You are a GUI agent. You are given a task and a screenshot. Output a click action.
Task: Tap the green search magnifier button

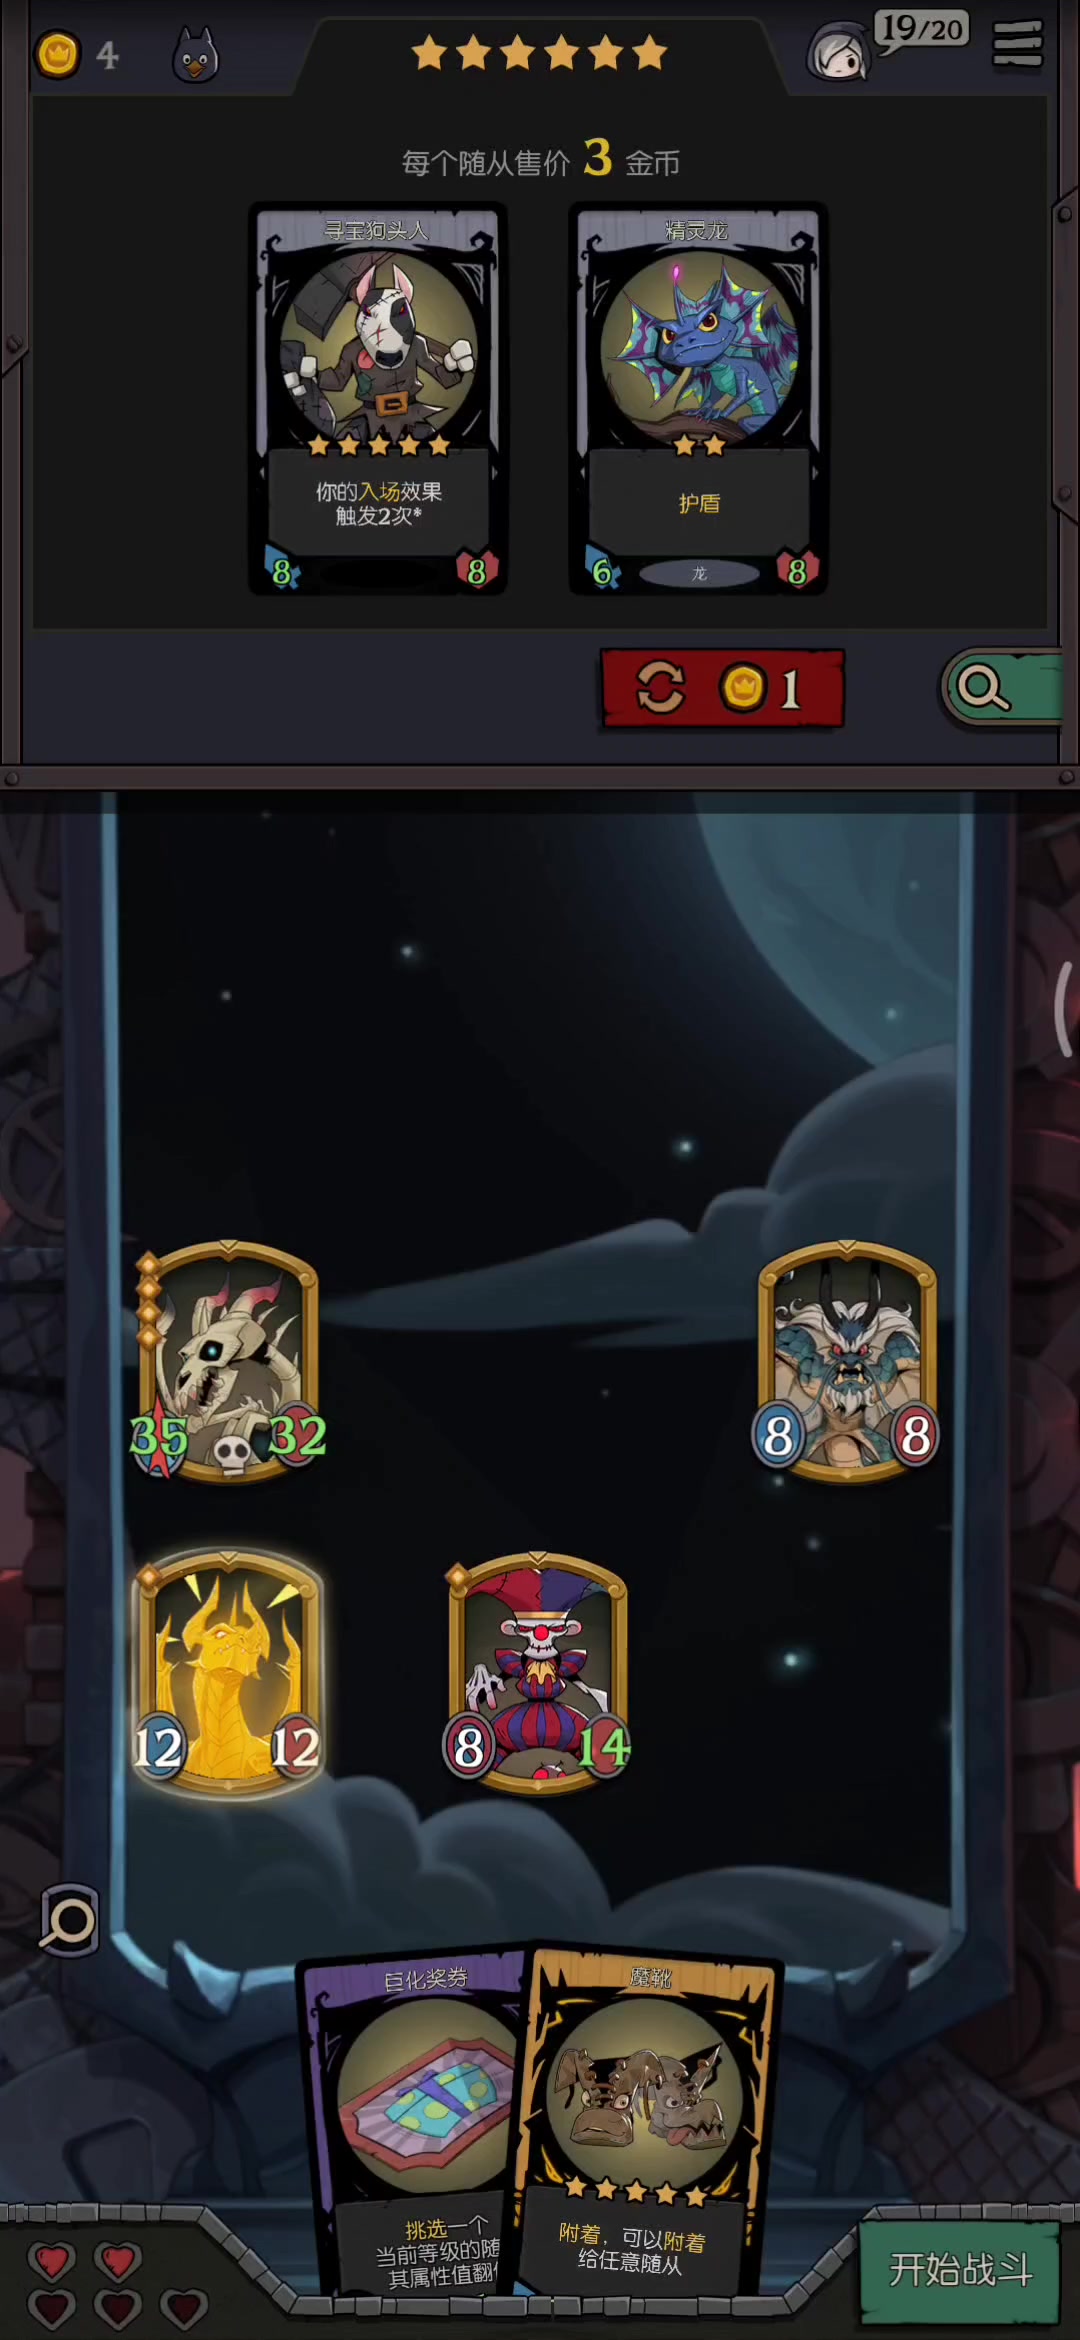1000,686
